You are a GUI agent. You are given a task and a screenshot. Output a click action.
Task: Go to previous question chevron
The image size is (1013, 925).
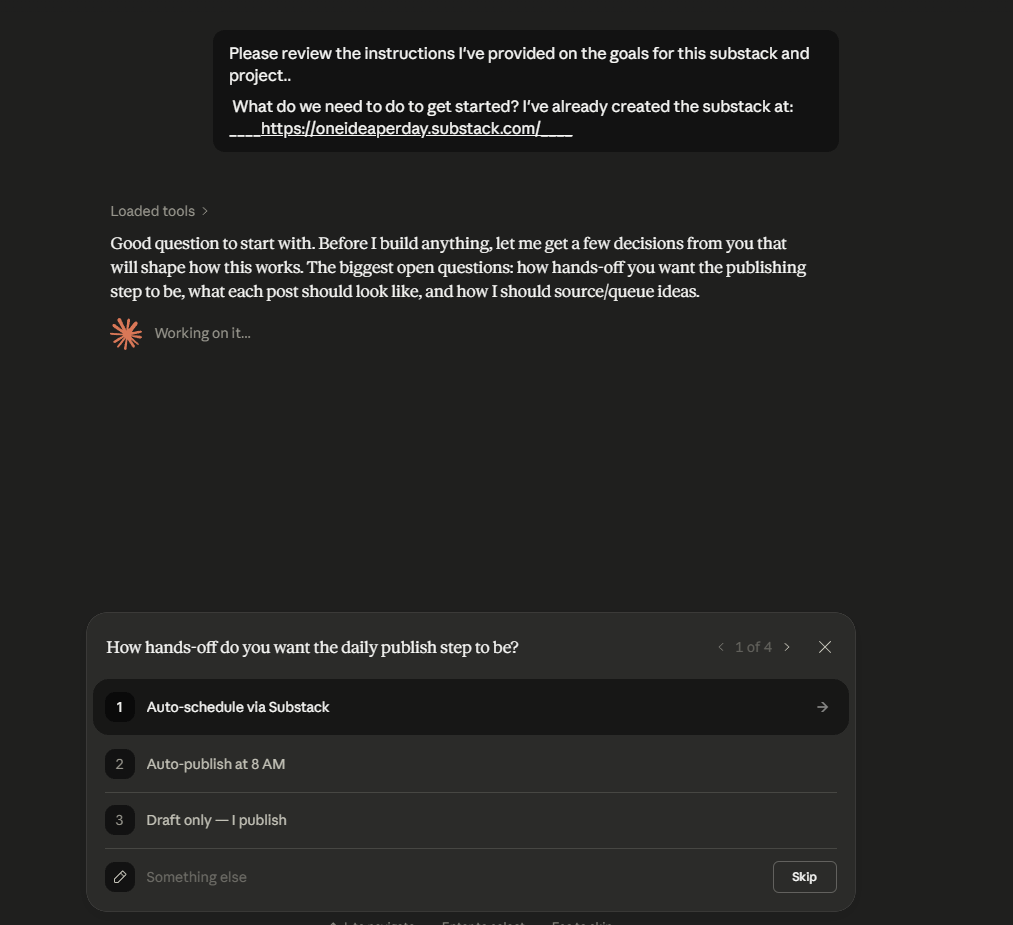(x=721, y=647)
